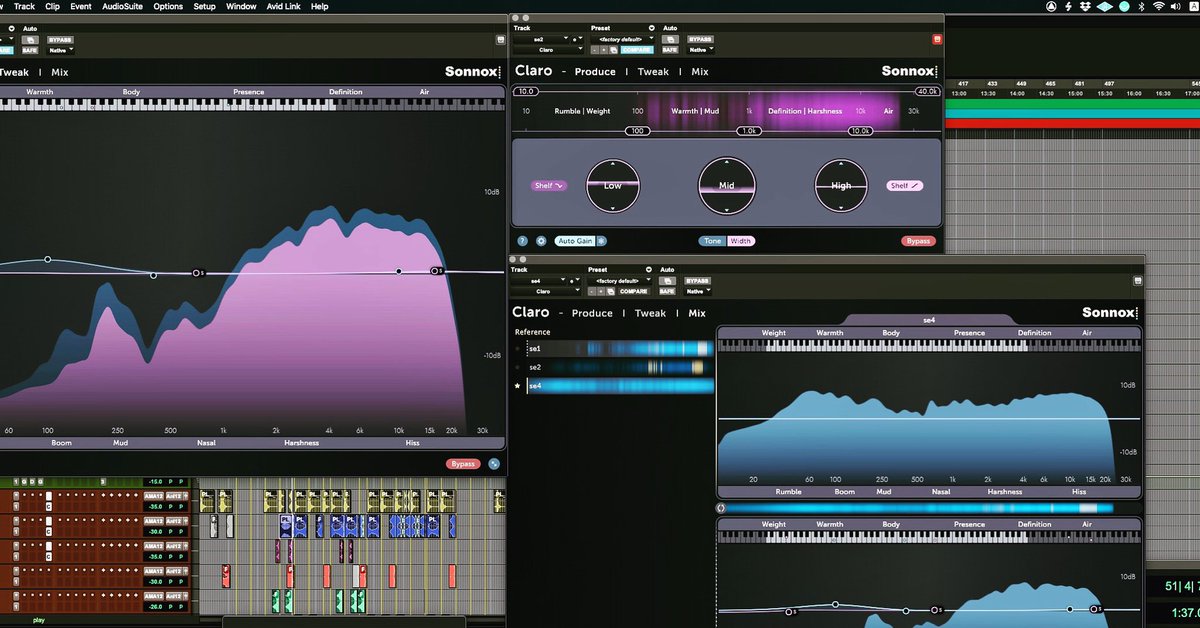Click Mix tab in left Tweak Claro window
Screen dimensions: 1200x628
point(59,72)
